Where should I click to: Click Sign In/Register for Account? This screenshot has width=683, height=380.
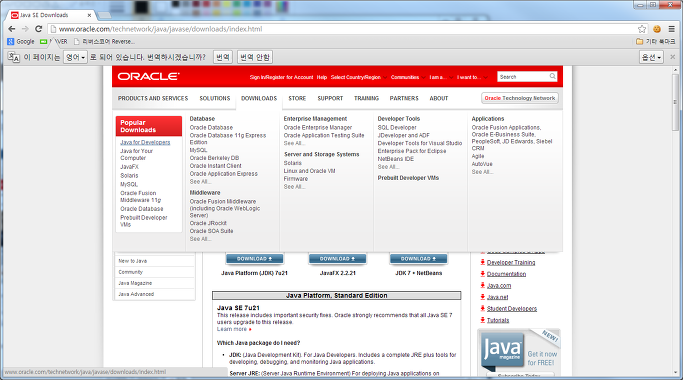(281, 77)
